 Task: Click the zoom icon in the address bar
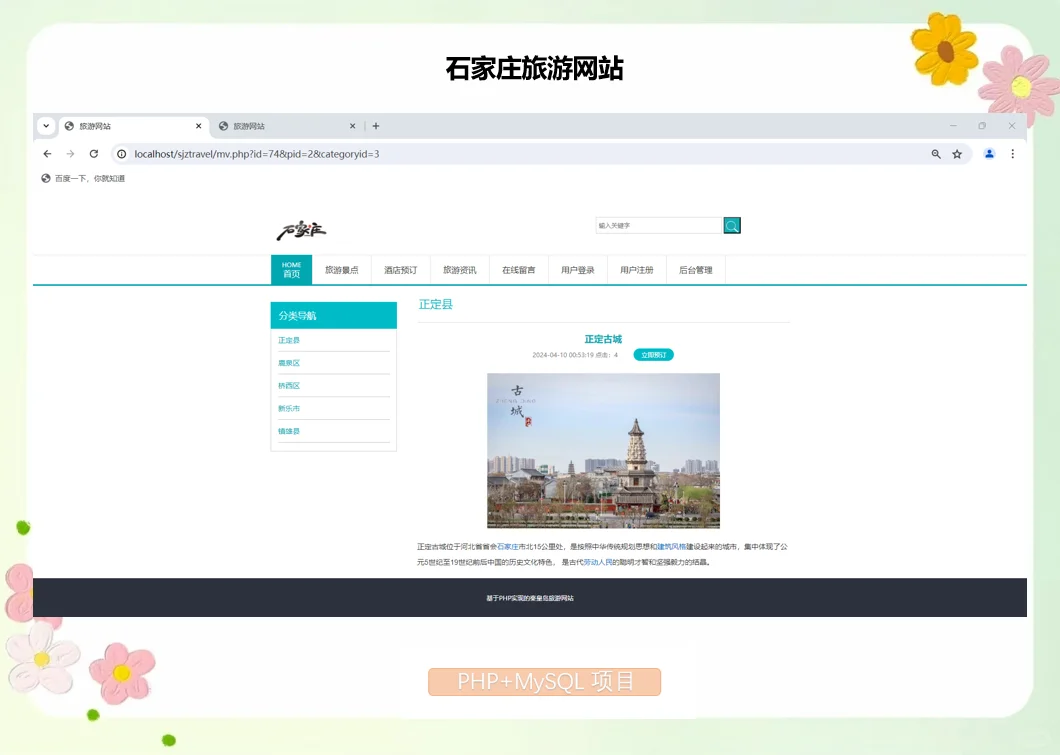click(x=935, y=154)
